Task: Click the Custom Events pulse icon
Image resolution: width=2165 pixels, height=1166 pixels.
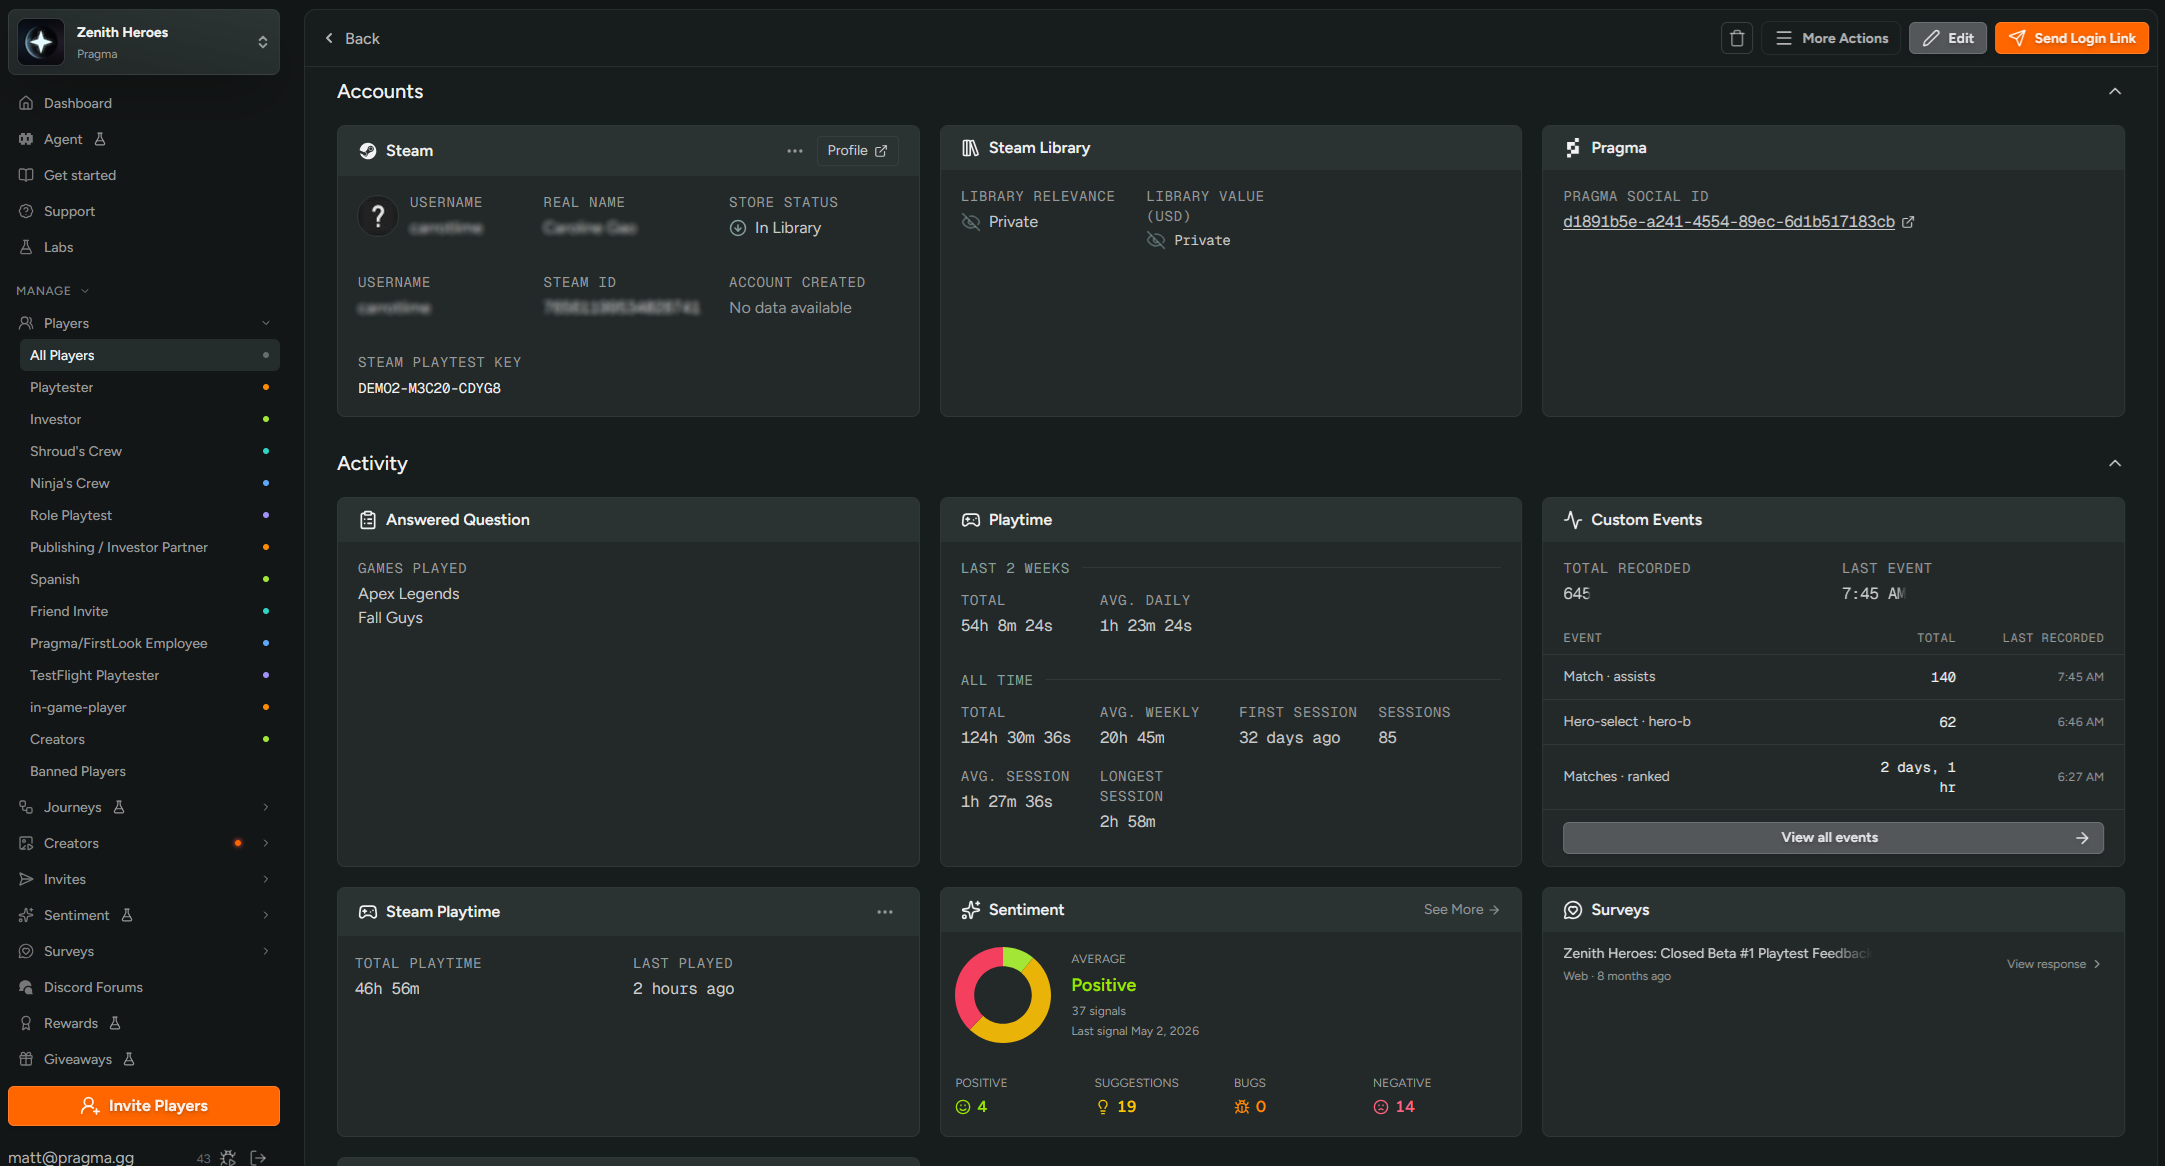Action: coord(1573,520)
